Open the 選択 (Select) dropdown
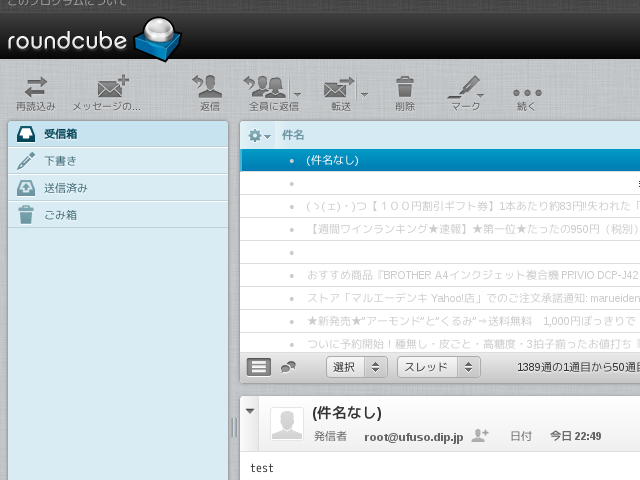640x480 pixels. 357,367
